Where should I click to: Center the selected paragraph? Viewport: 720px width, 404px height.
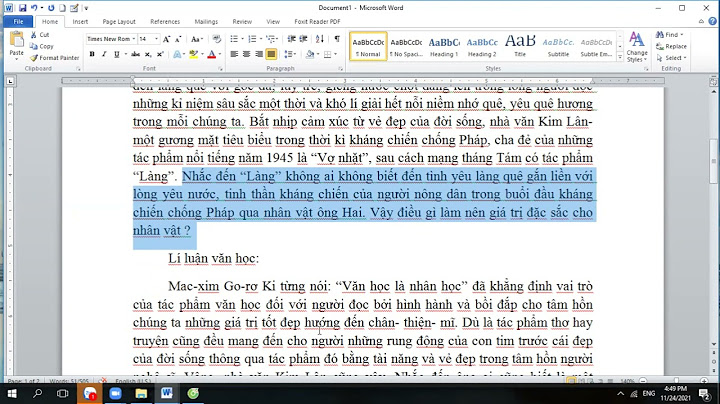pyautogui.click(x=247, y=54)
